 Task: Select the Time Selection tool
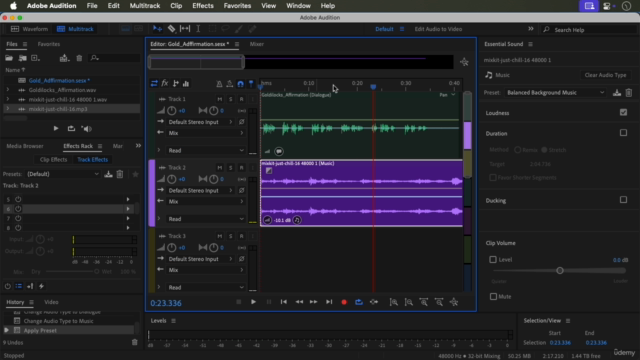(198, 29)
